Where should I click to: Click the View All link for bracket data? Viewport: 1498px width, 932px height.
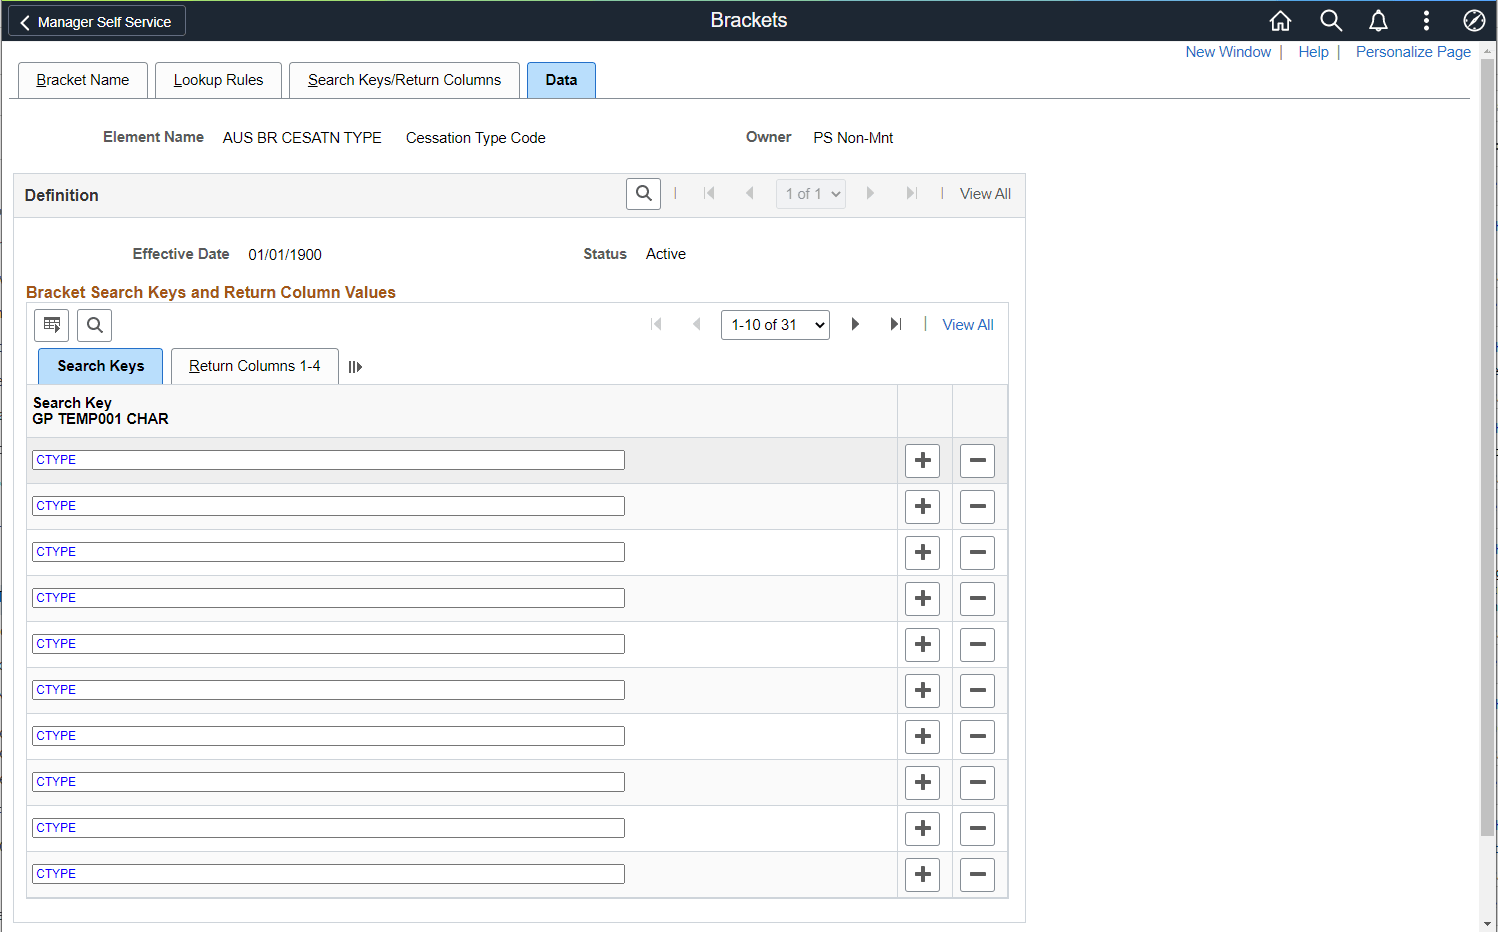coord(967,324)
